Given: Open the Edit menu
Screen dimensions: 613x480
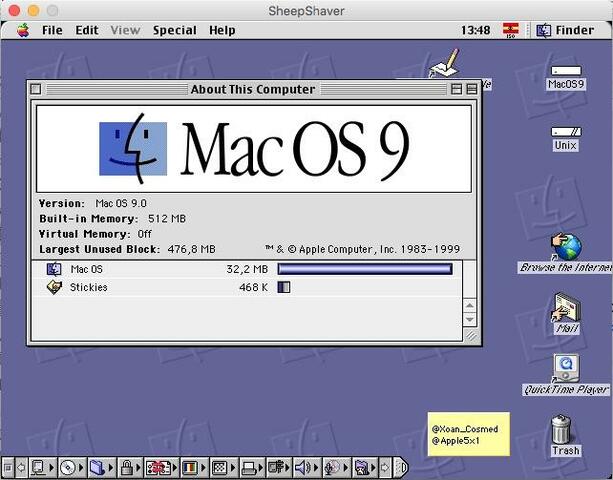Looking at the screenshot, I should 87,30.
